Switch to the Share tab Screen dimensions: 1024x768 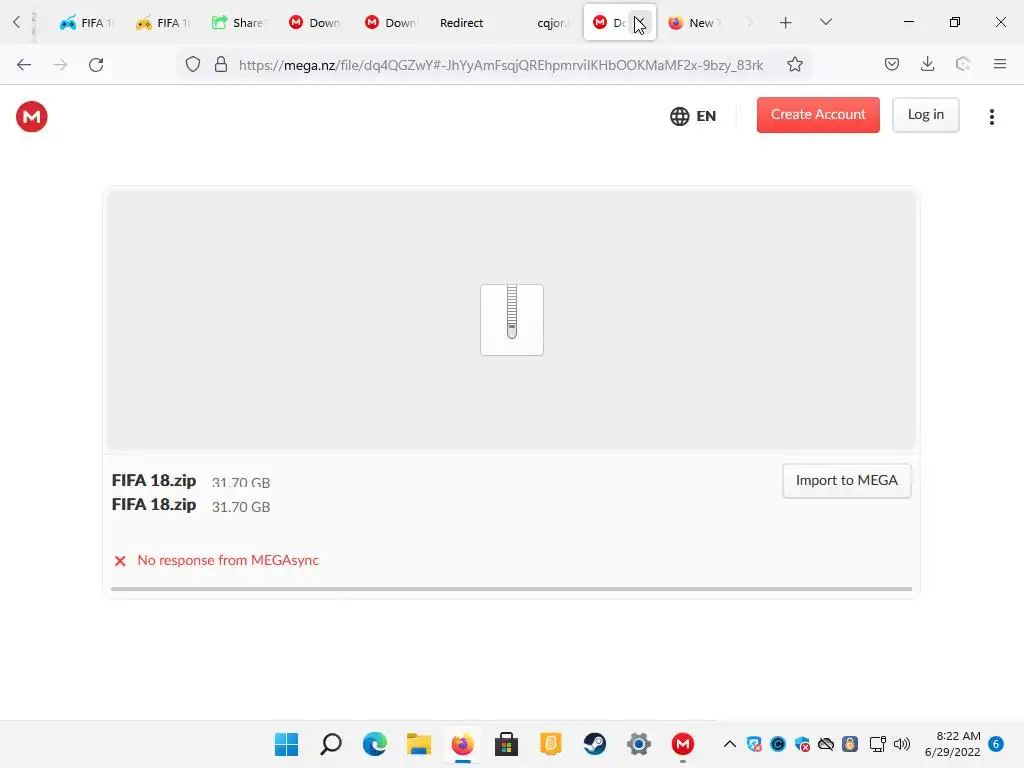coord(238,23)
